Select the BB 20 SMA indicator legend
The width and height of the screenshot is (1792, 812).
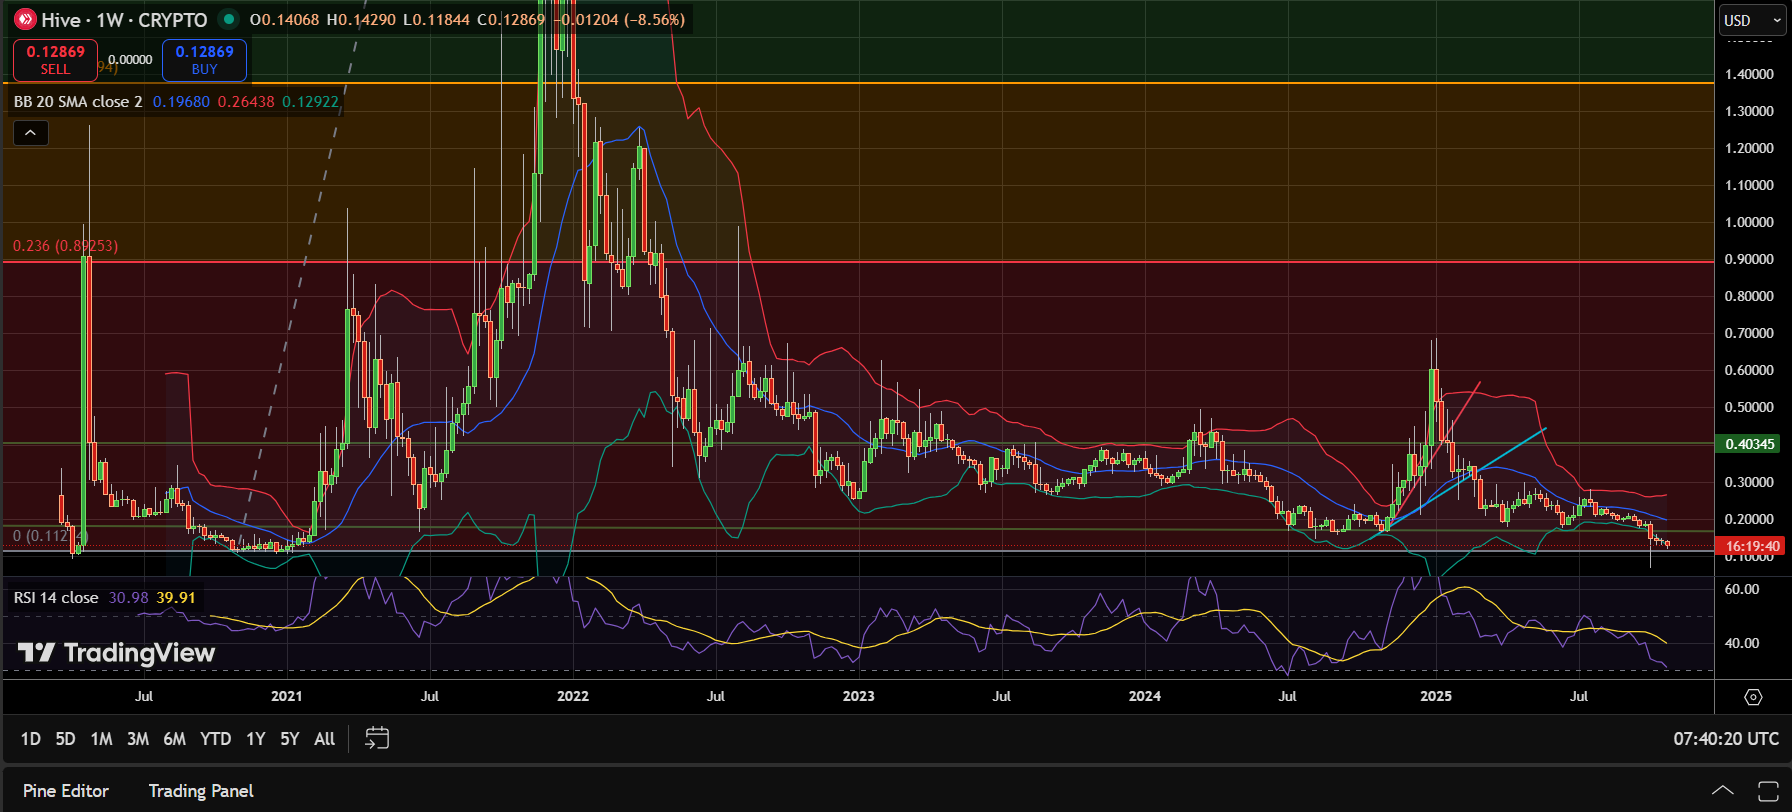[x=78, y=102]
